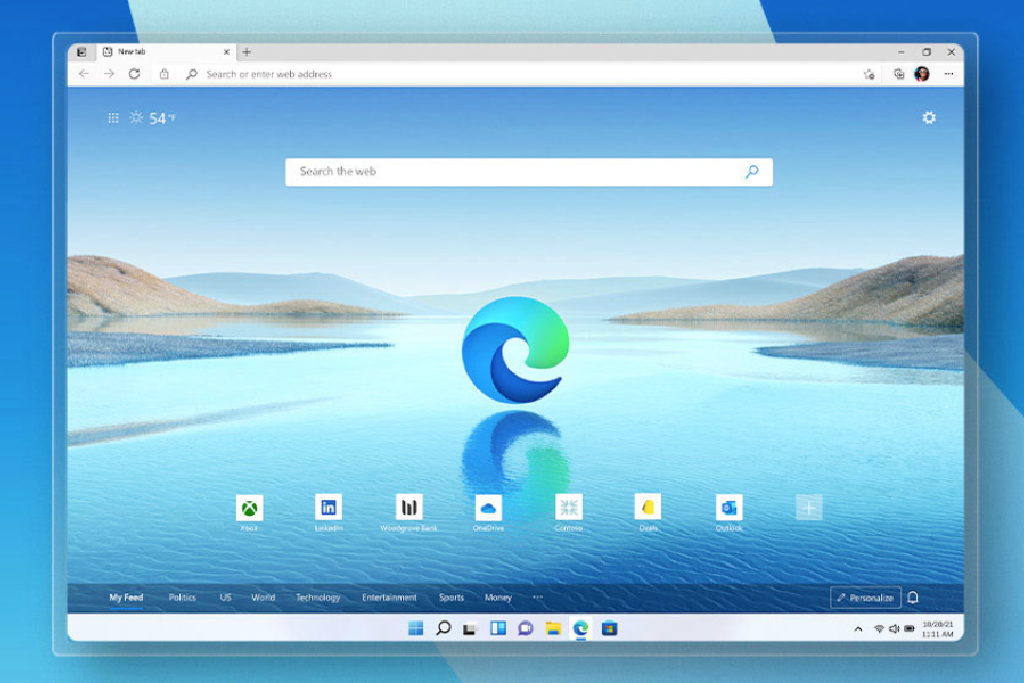Open Widgets on the taskbar
Image resolution: width=1024 pixels, height=683 pixels.
pos(498,628)
